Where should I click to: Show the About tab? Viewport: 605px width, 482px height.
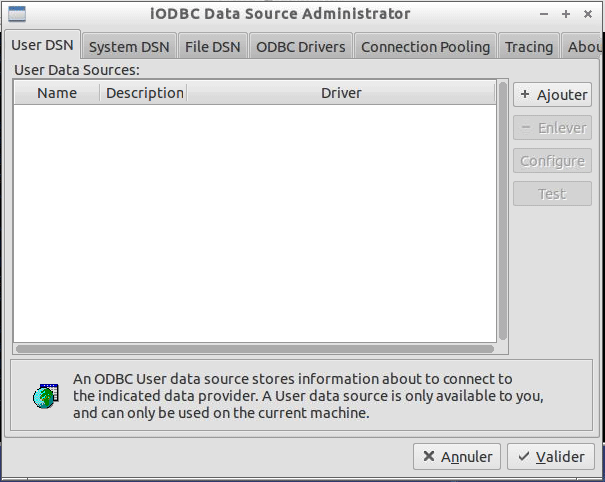[583, 47]
